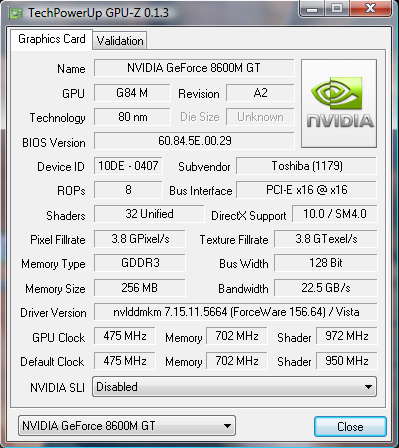Image resolution: width=399 pixels, height=448 pixels.
Task: Click the 'Bandwidth' label
Action: [x=243, y=289]
